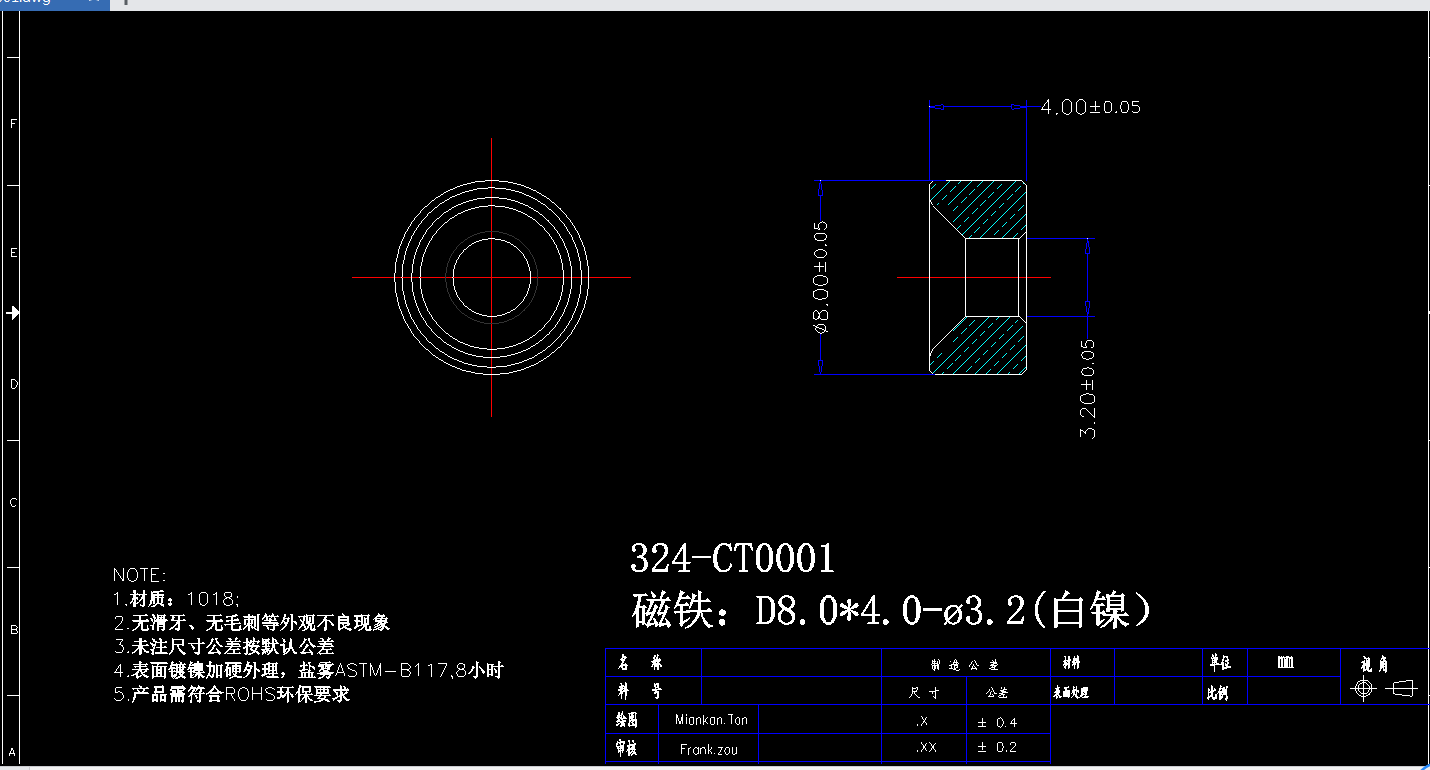This screenshot has height=770, width=1430.
Task: Select the ø8.00±0.05 diameter dimension text
Action: (x=821, y=276)
